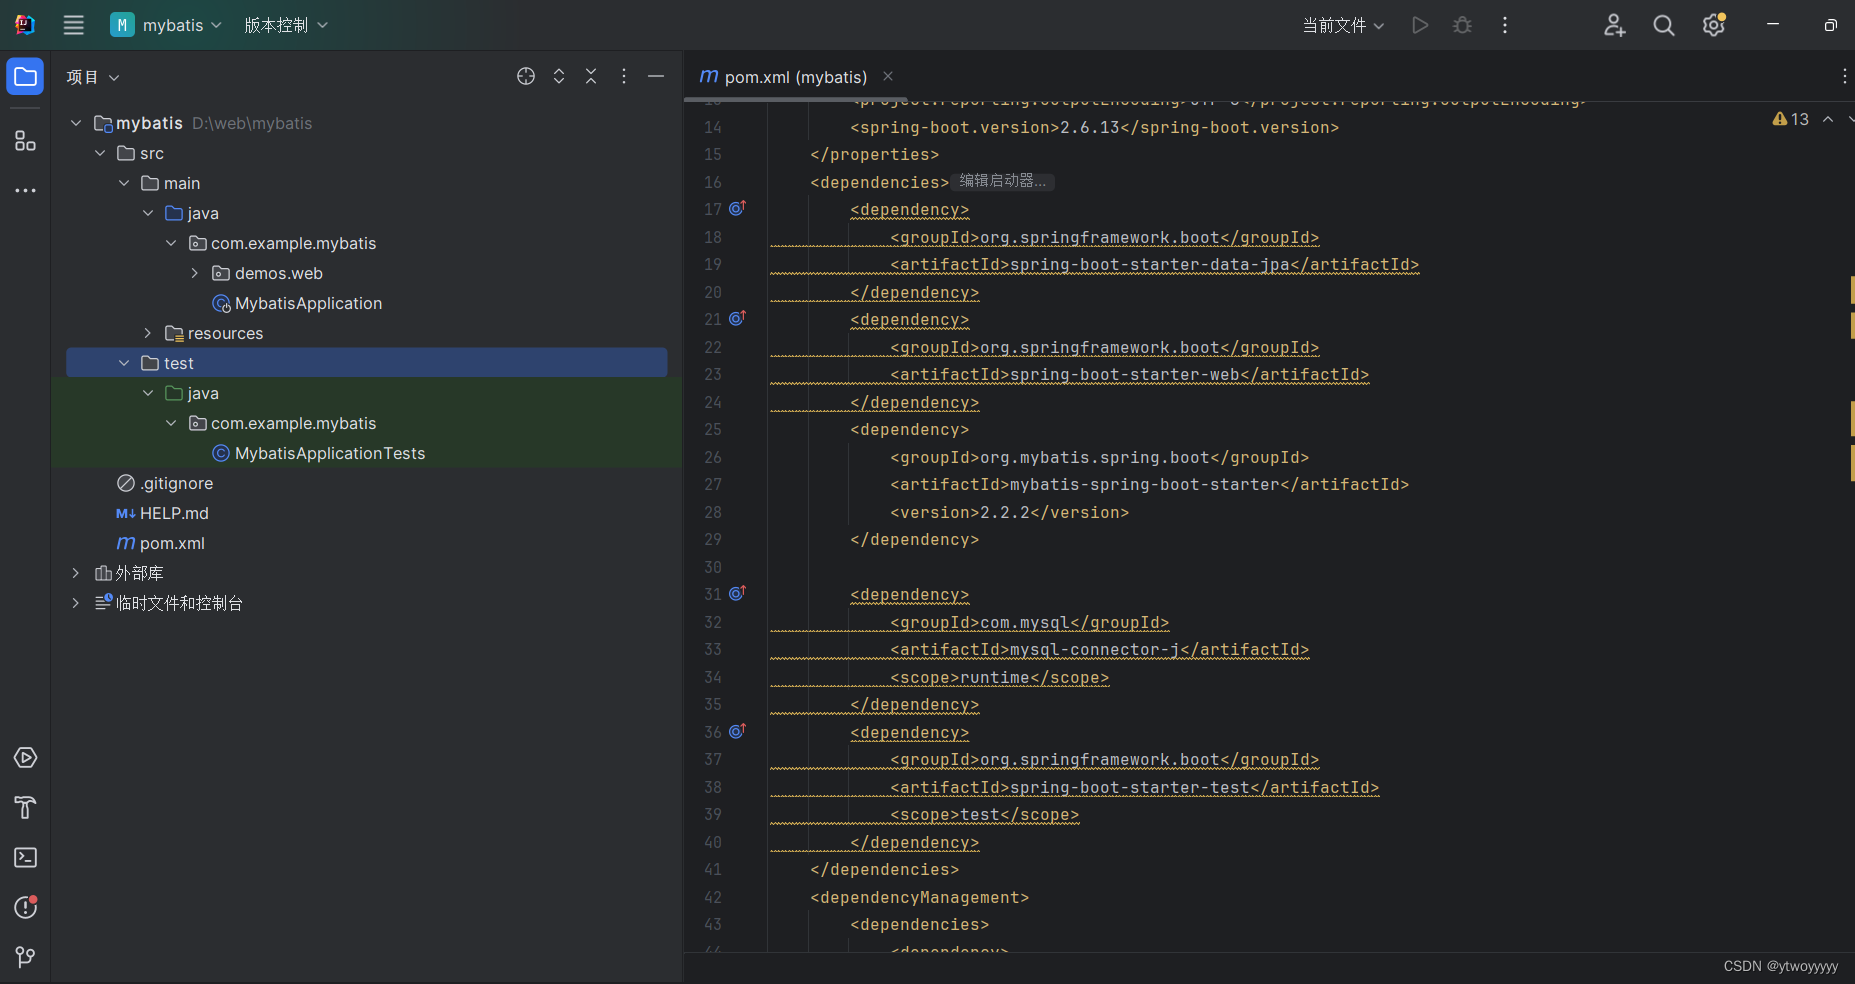Click spring-boot.version 2.6.13 line
Viewport: 1855px width, 984px height.
click(x=1094, y=127)
